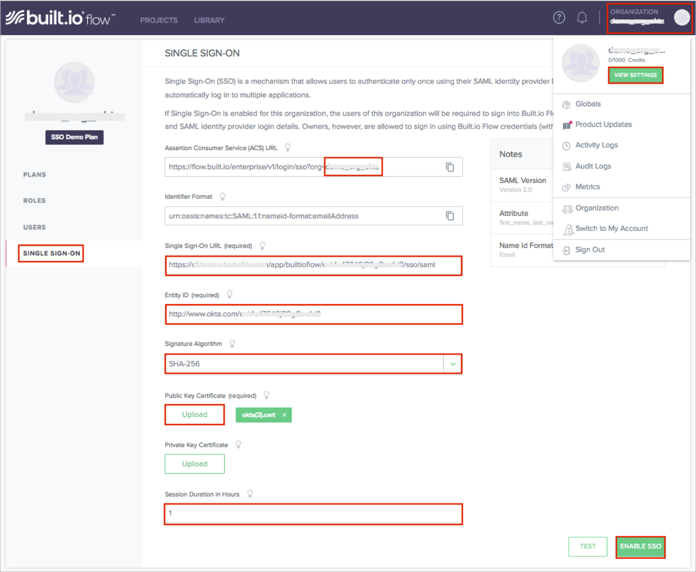The width and height of the screenshot is (696, 572).
Task: Click the help question mark icon
Action: pyautogui.click(x=559, y=18)
